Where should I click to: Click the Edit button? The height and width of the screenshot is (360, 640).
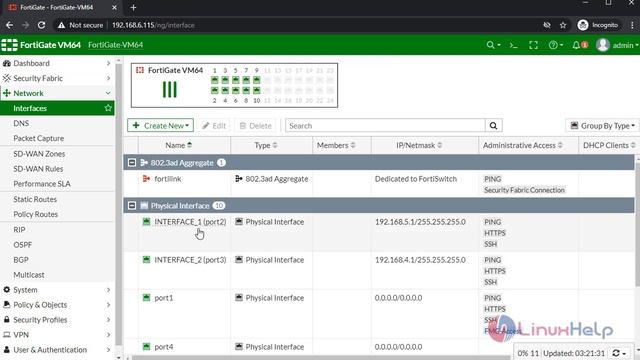coord(214,126)
